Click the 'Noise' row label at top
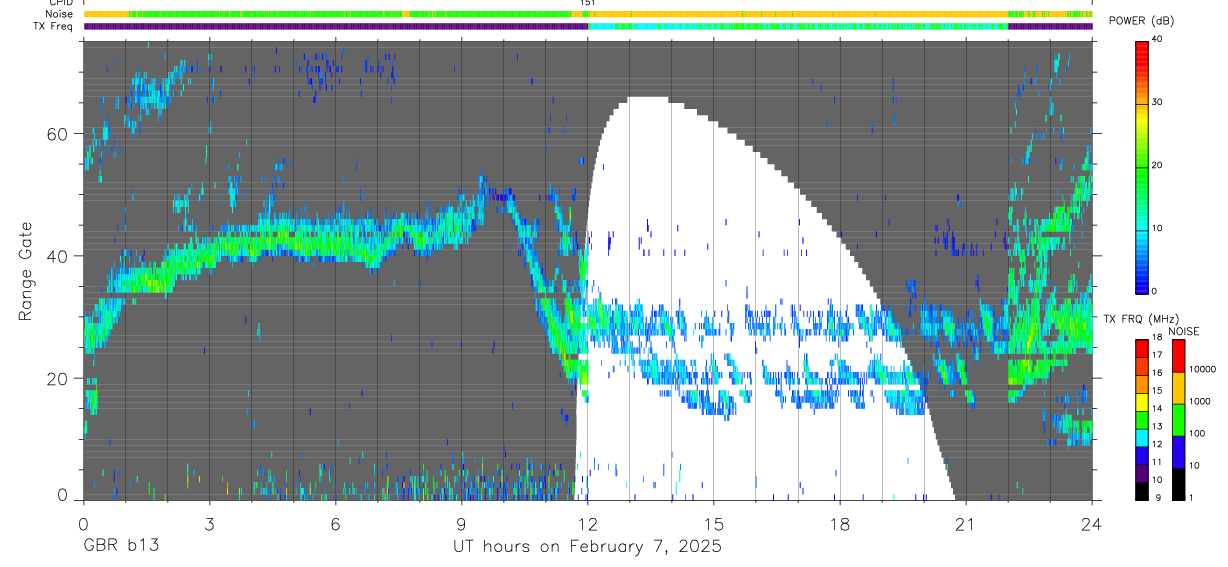1228x567 pixels. 59,14
